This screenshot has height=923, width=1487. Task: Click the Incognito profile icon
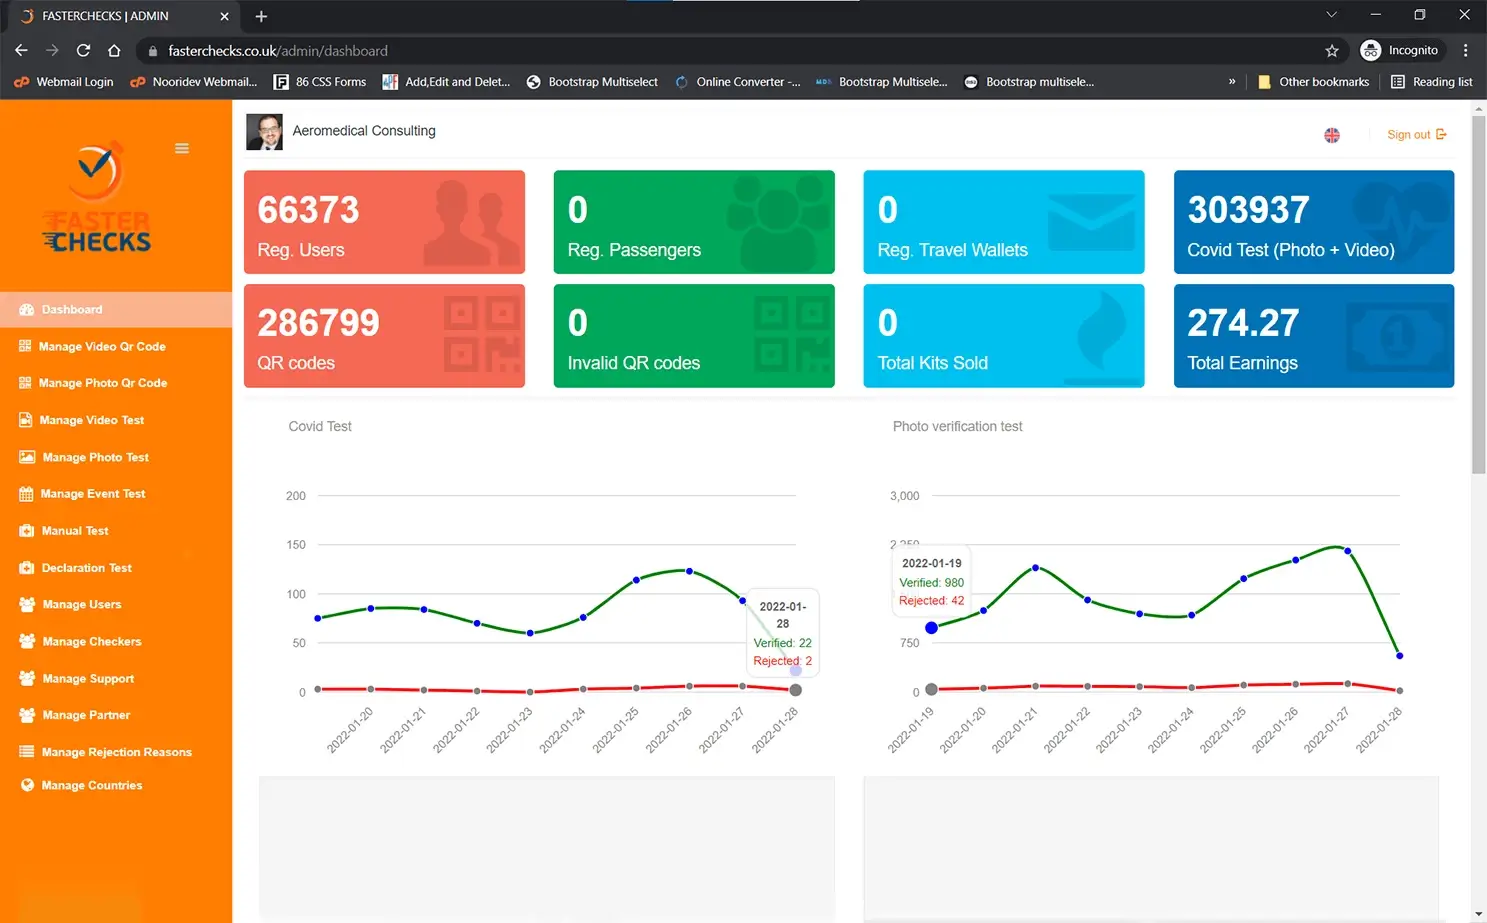[1367, 50]
